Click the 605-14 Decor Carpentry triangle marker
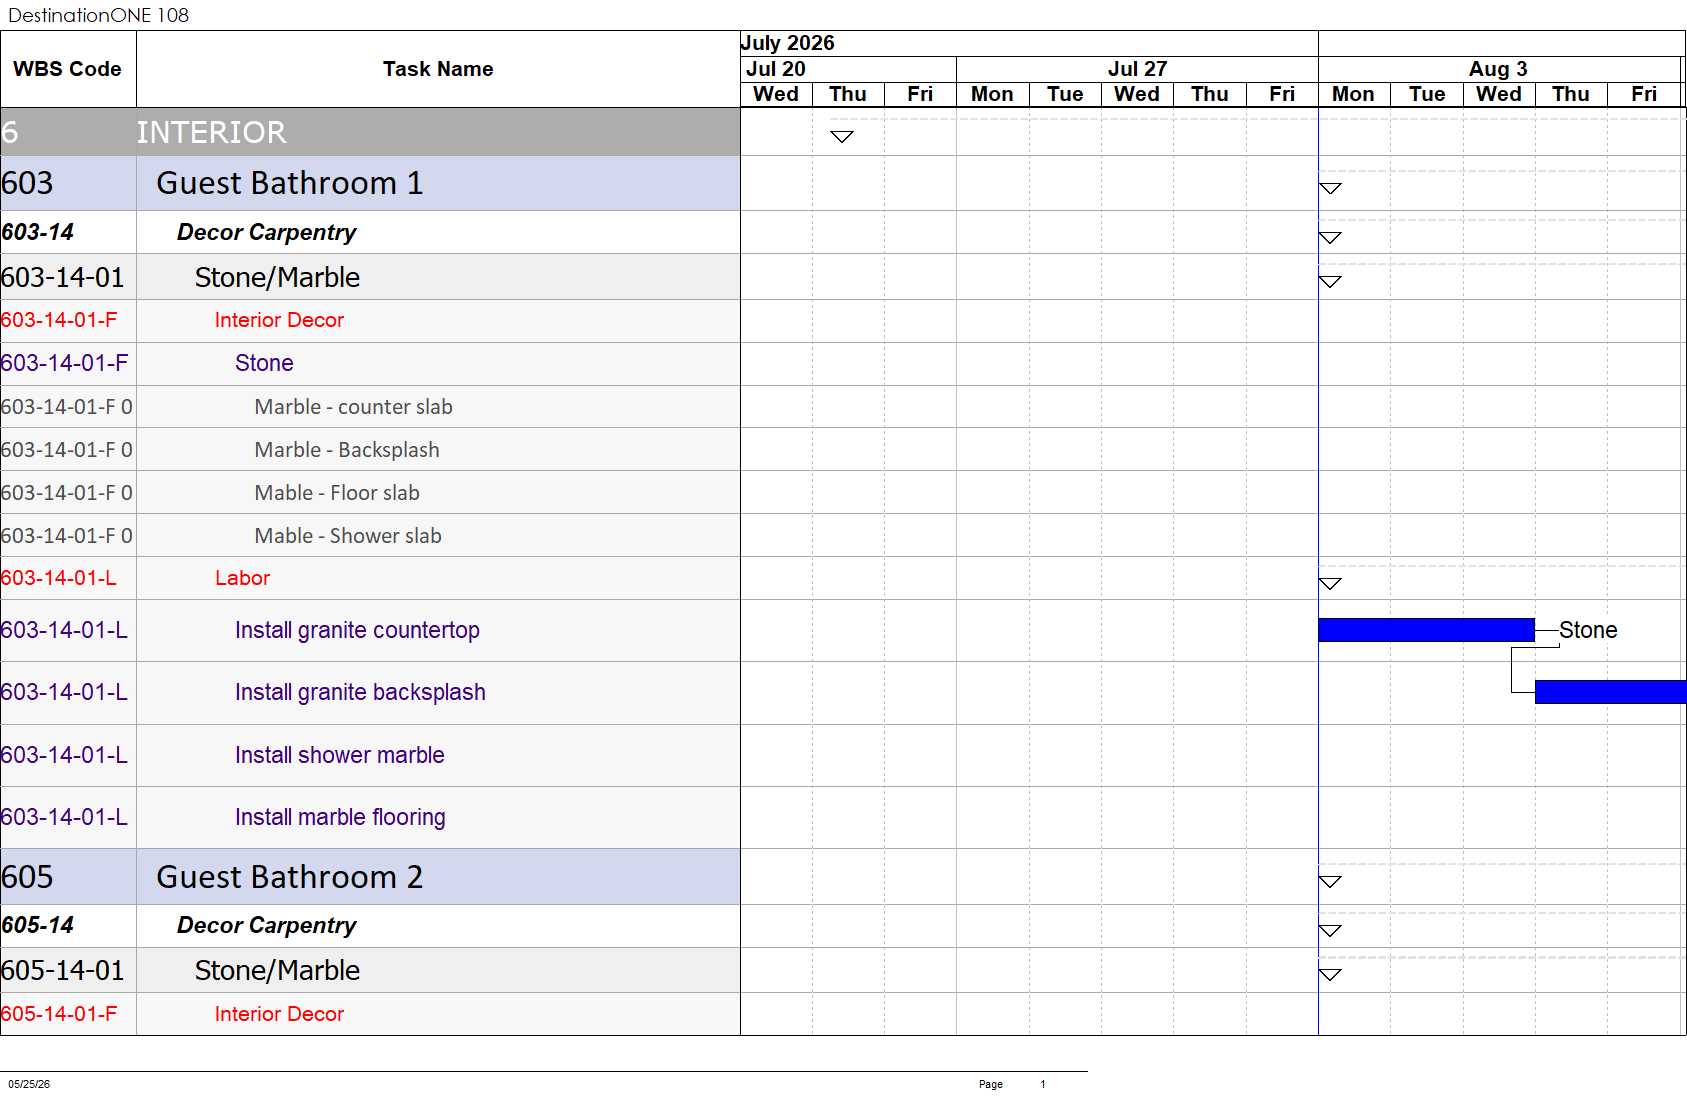1687x1097 pixels. click(1330, 930)
